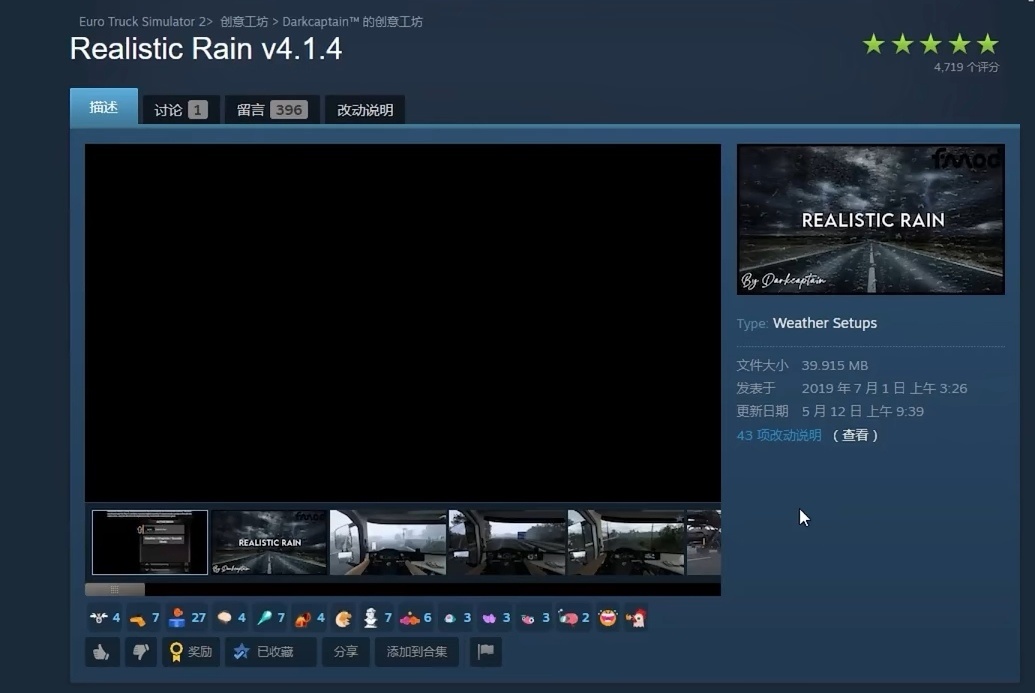Click the 5 月 12 日 上午 9:39 update date

click(863, 411)
